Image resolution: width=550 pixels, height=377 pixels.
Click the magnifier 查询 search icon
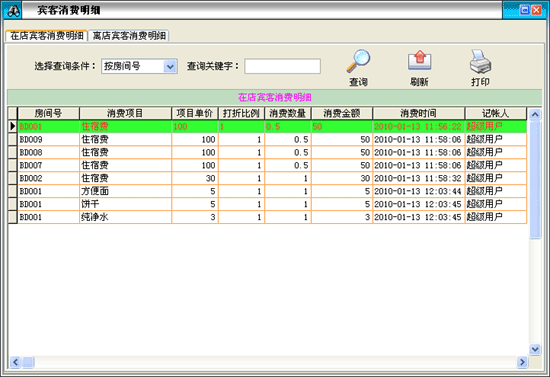point(358,61)
